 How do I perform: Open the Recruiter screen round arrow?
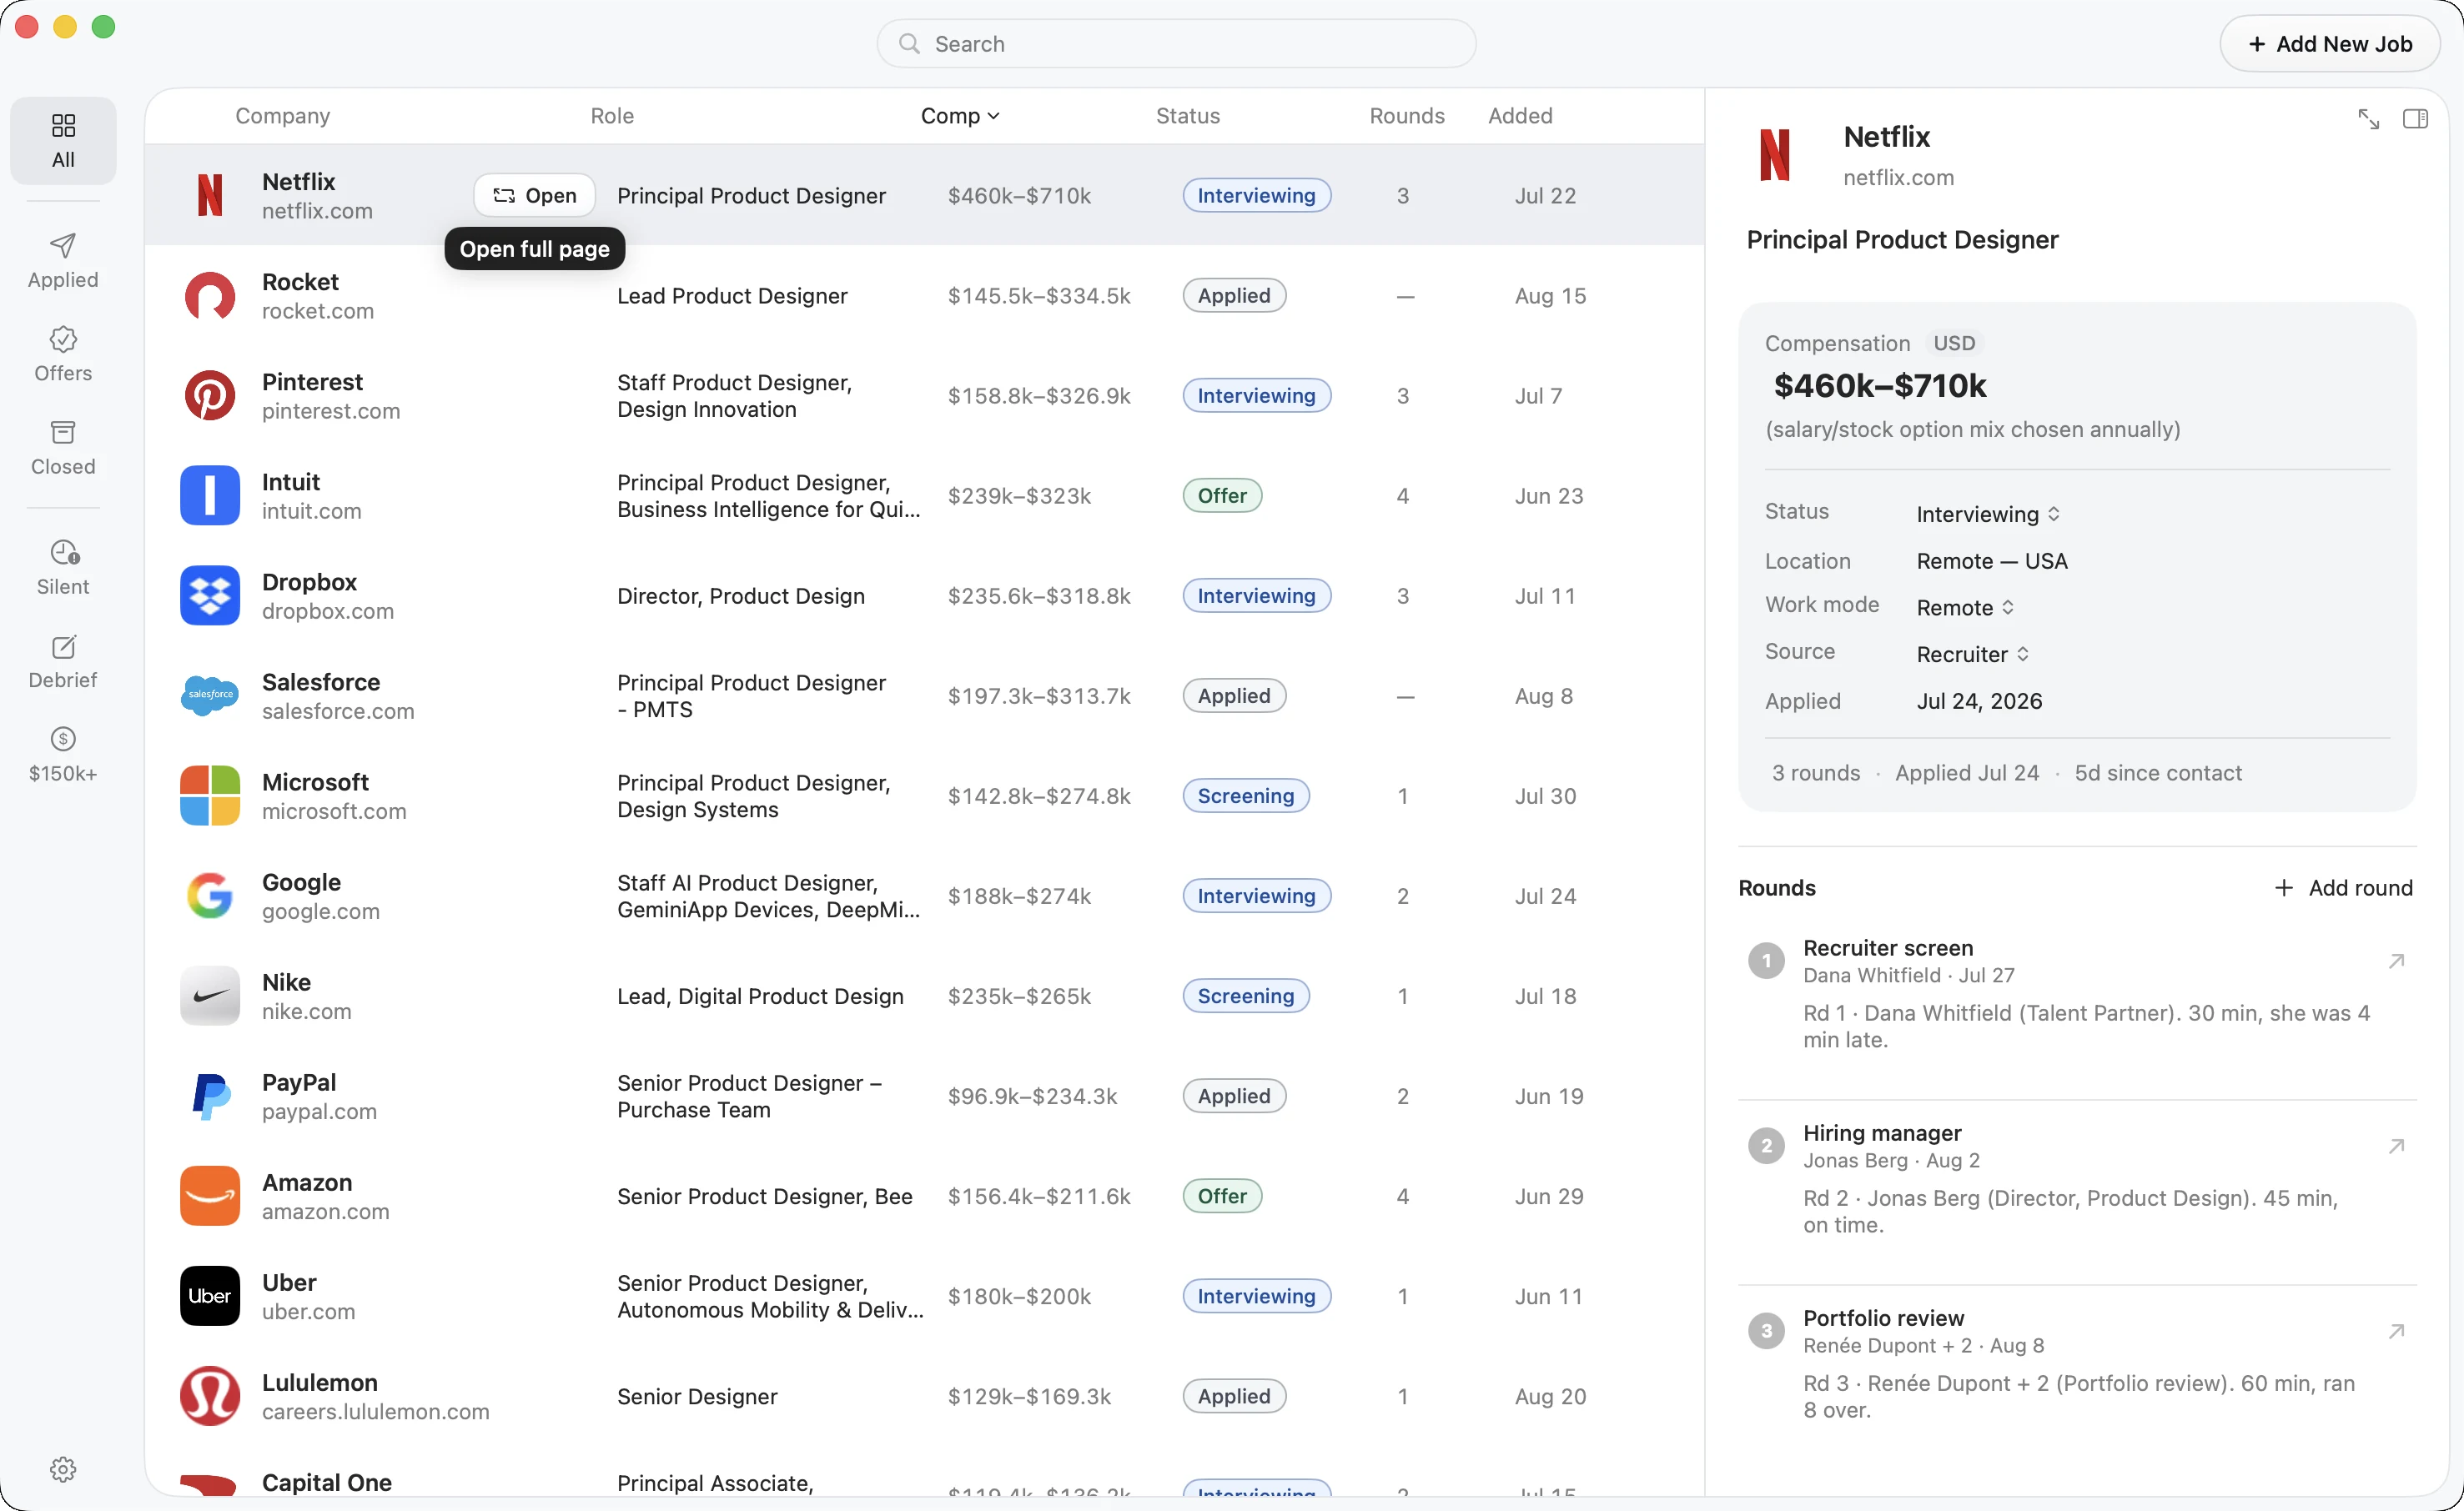tap(2396, 962)
